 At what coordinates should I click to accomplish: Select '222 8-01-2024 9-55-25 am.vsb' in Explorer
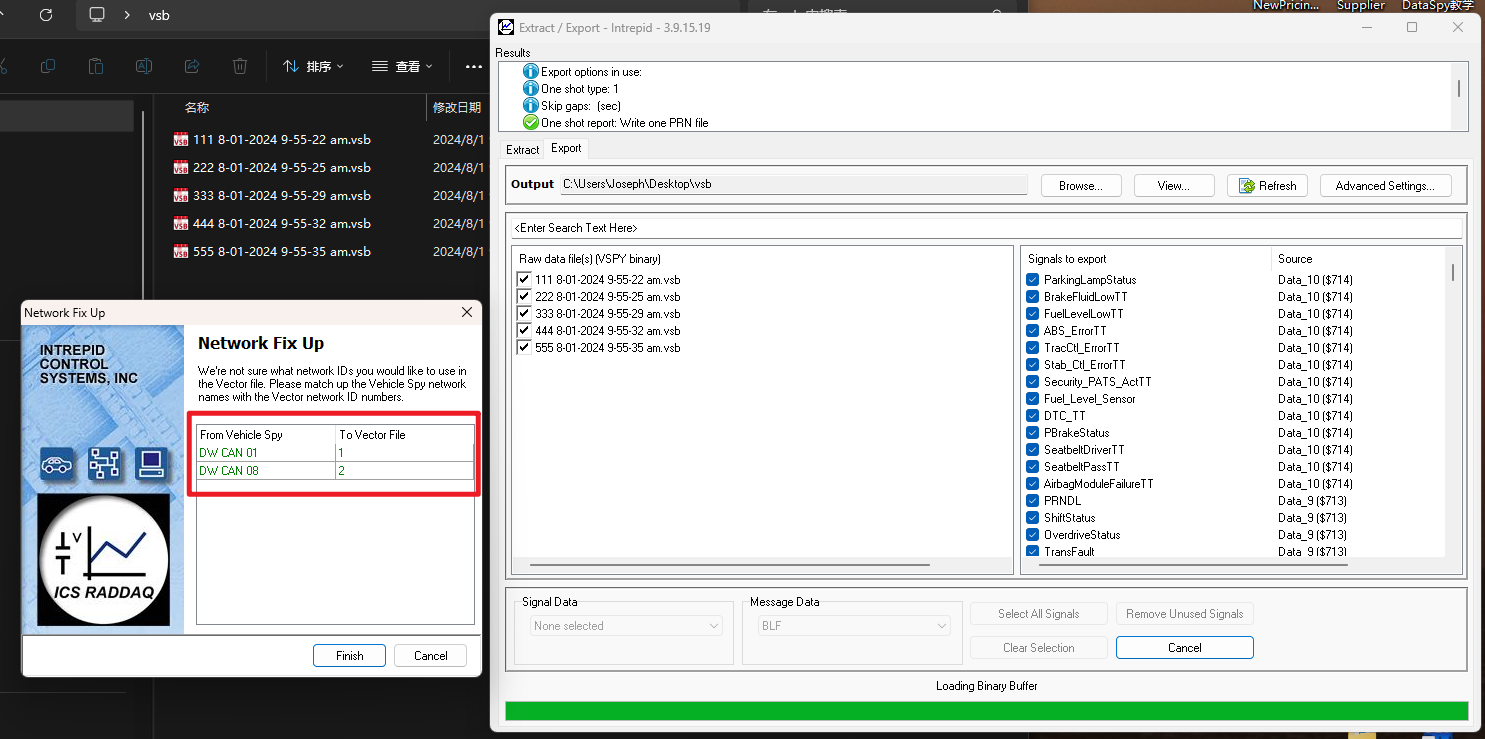click(x=282, y=168)
